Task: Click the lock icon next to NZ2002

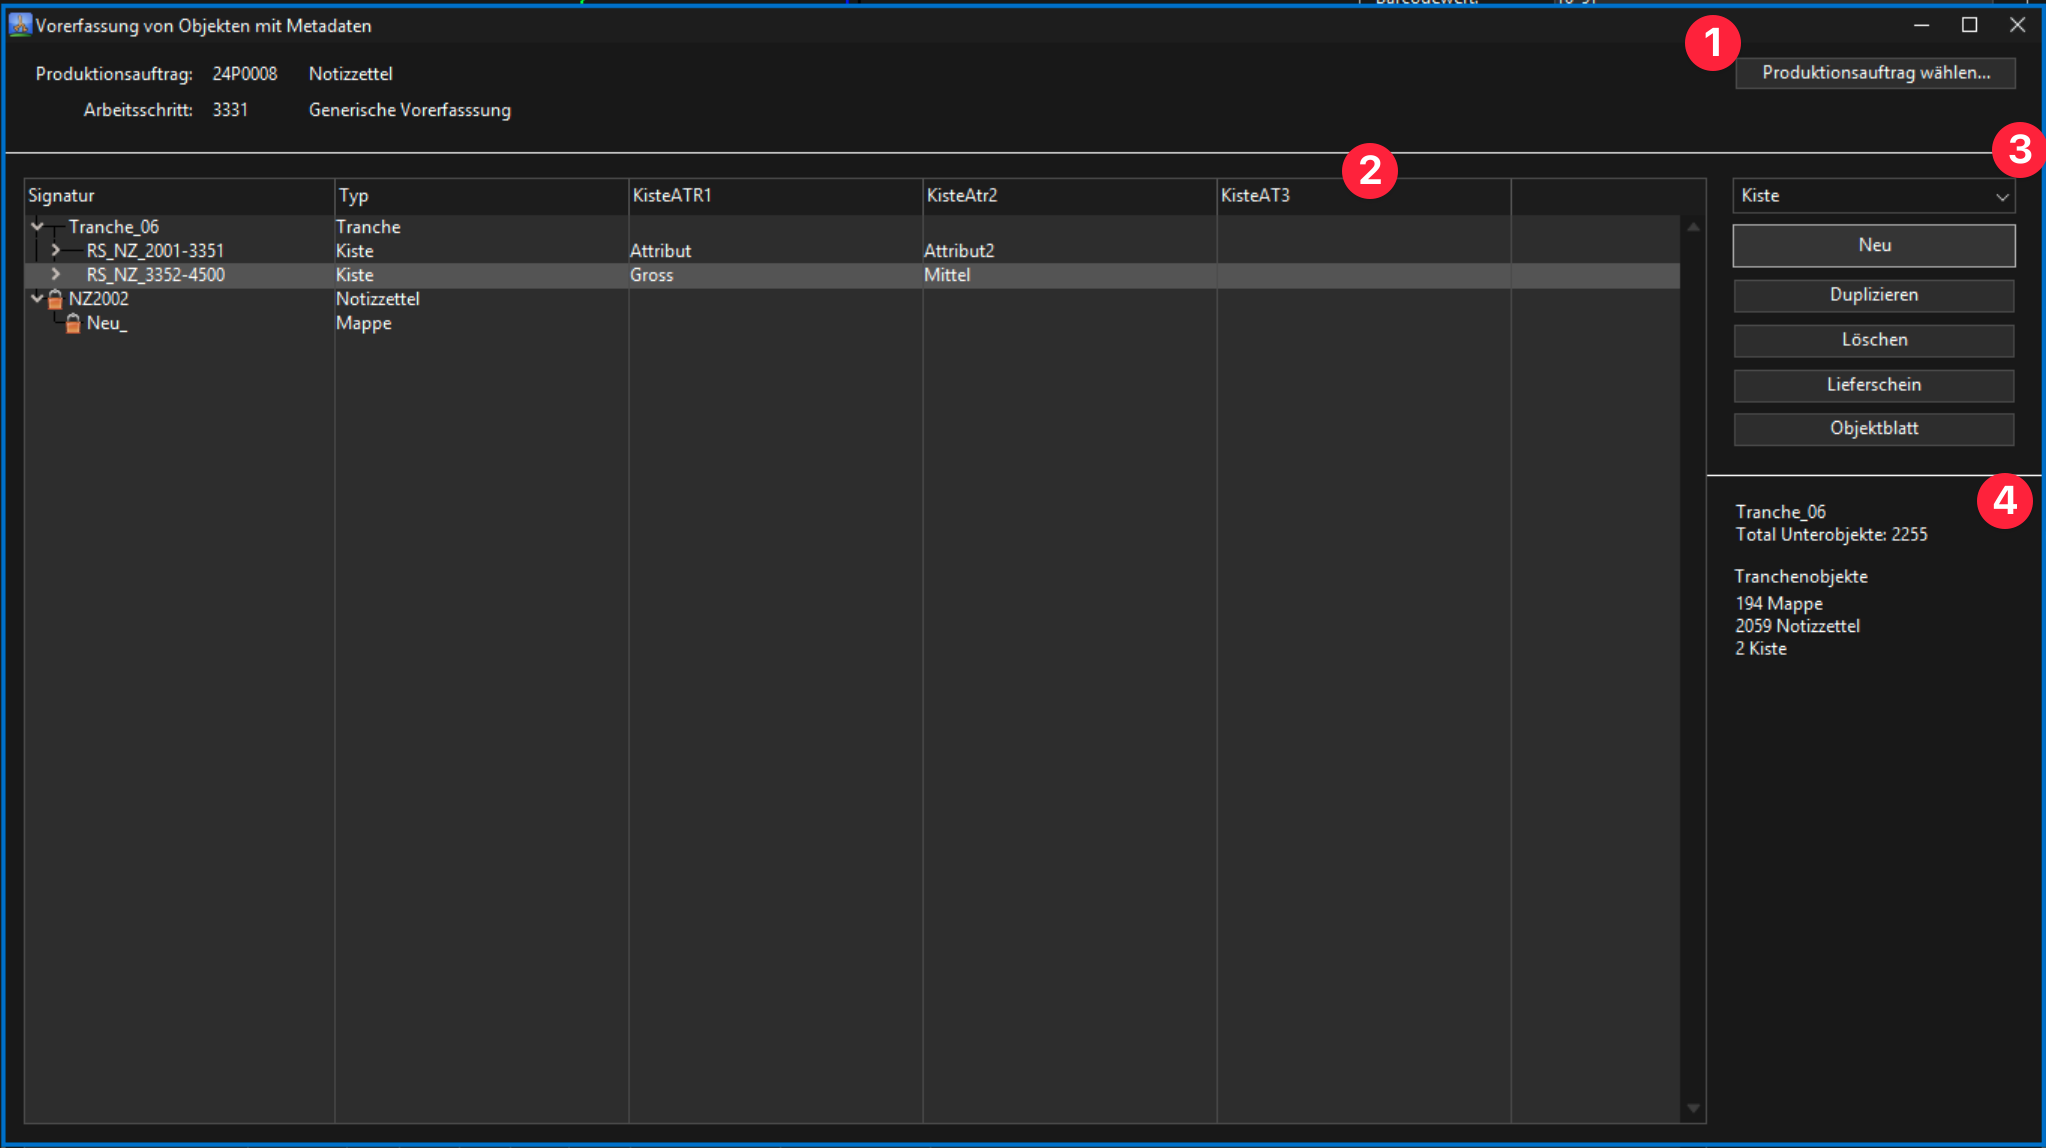Action: (x=56, y=299)
